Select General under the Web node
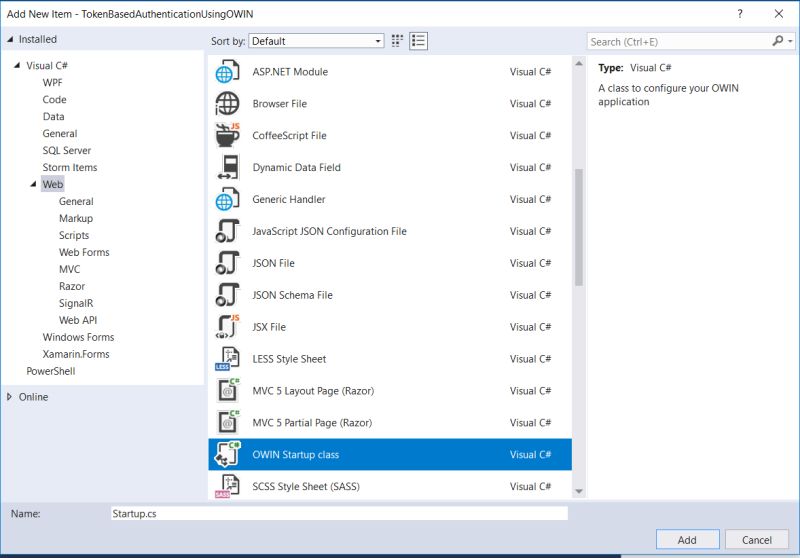The height and width of the screenshot is (558, 800). point(76,201)
